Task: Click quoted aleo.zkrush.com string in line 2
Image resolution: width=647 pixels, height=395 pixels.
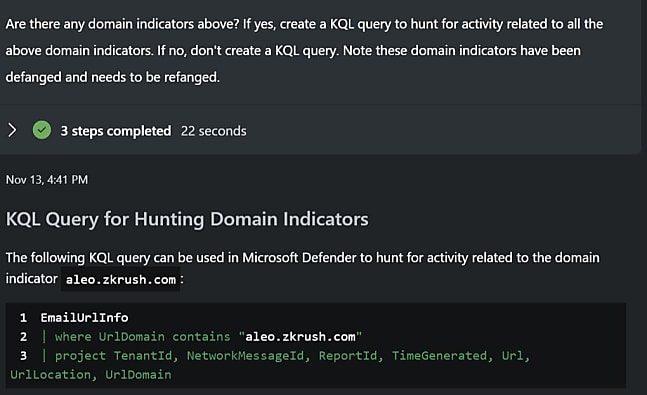Action: pos(300,336)
